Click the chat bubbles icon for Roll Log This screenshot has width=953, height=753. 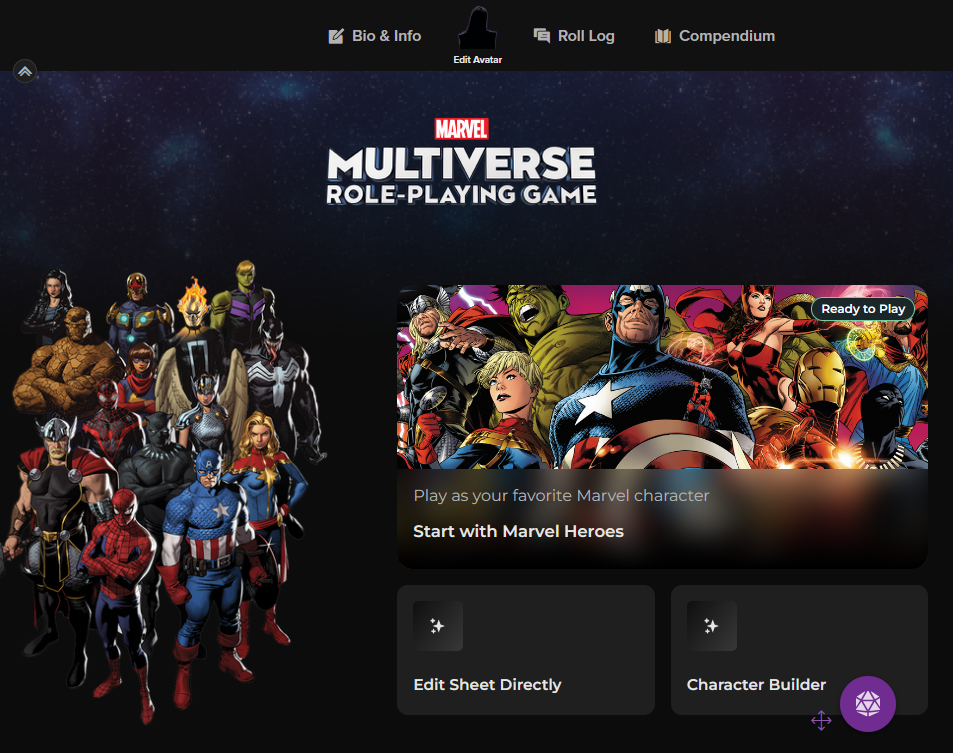pos(542,36)
